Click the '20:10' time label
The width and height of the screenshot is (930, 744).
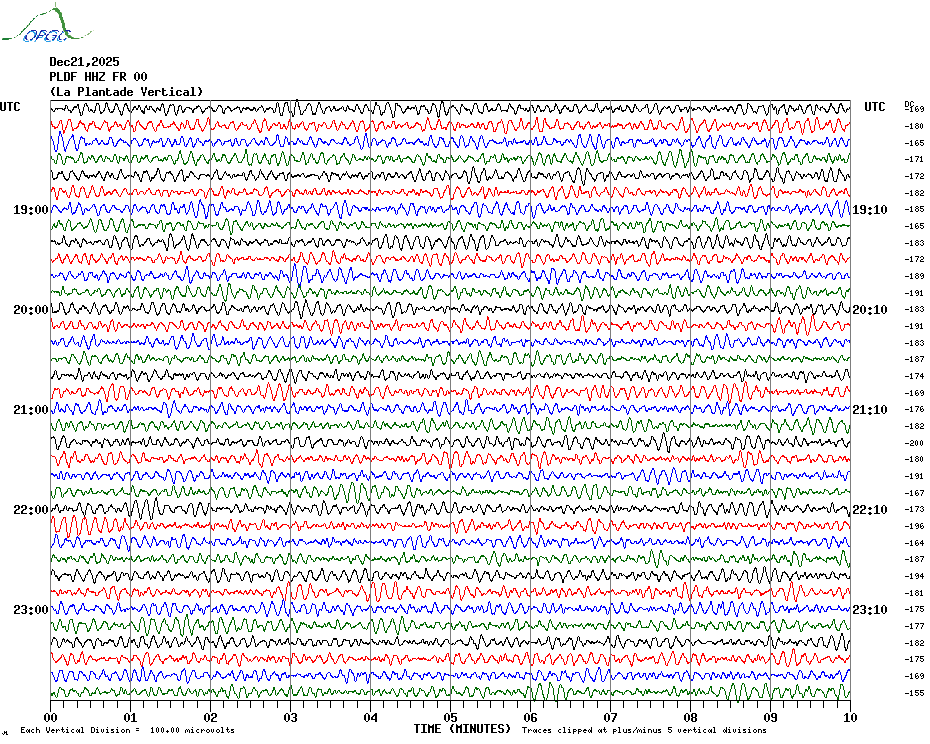pyautogui.click(x=870, y=310)
